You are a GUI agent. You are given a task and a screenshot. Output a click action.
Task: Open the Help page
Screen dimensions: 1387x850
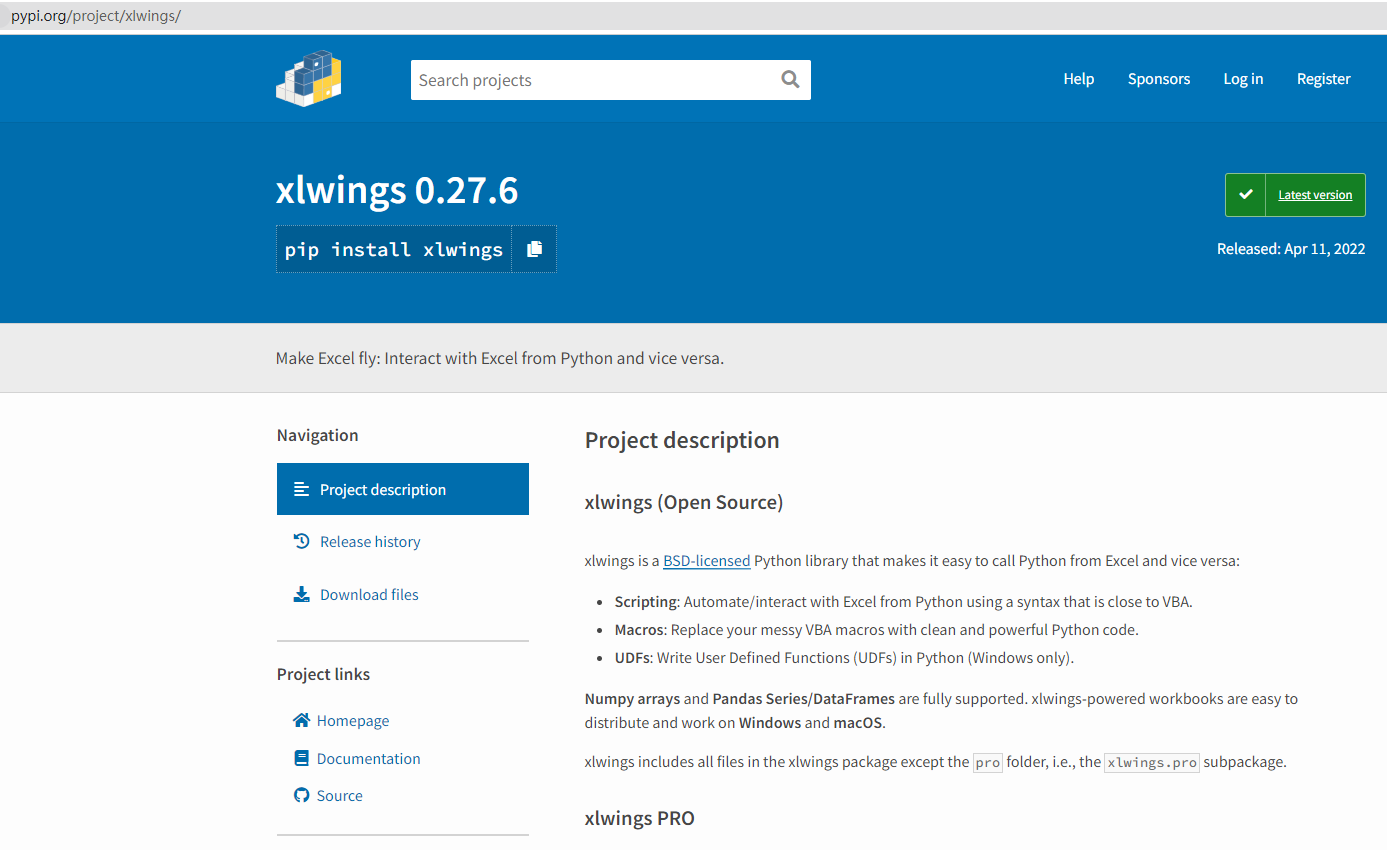pos(1078,78)
